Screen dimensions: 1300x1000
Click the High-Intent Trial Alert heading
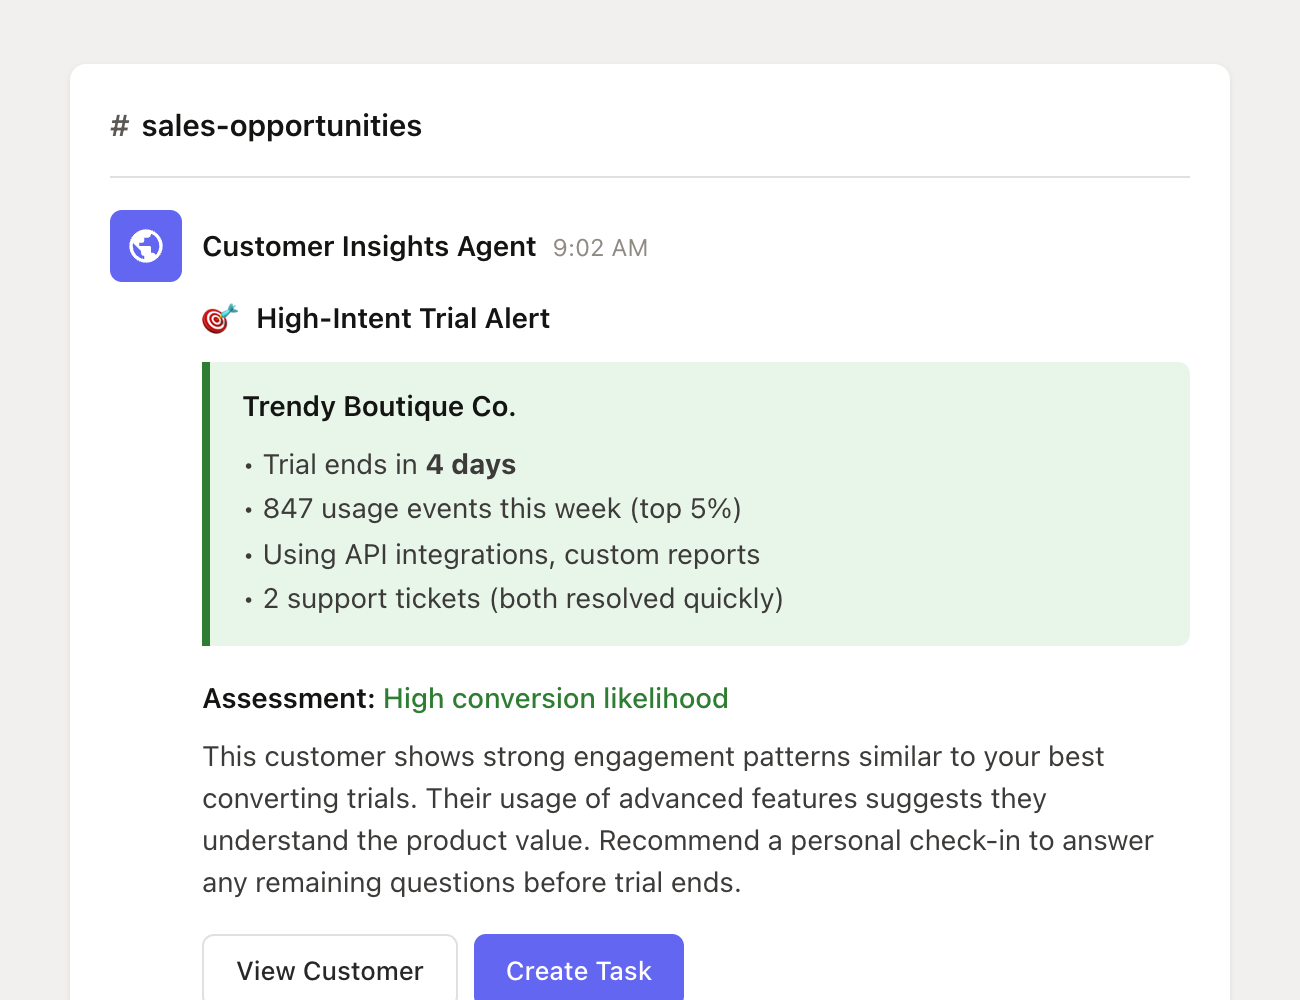[x=403, y=318]
